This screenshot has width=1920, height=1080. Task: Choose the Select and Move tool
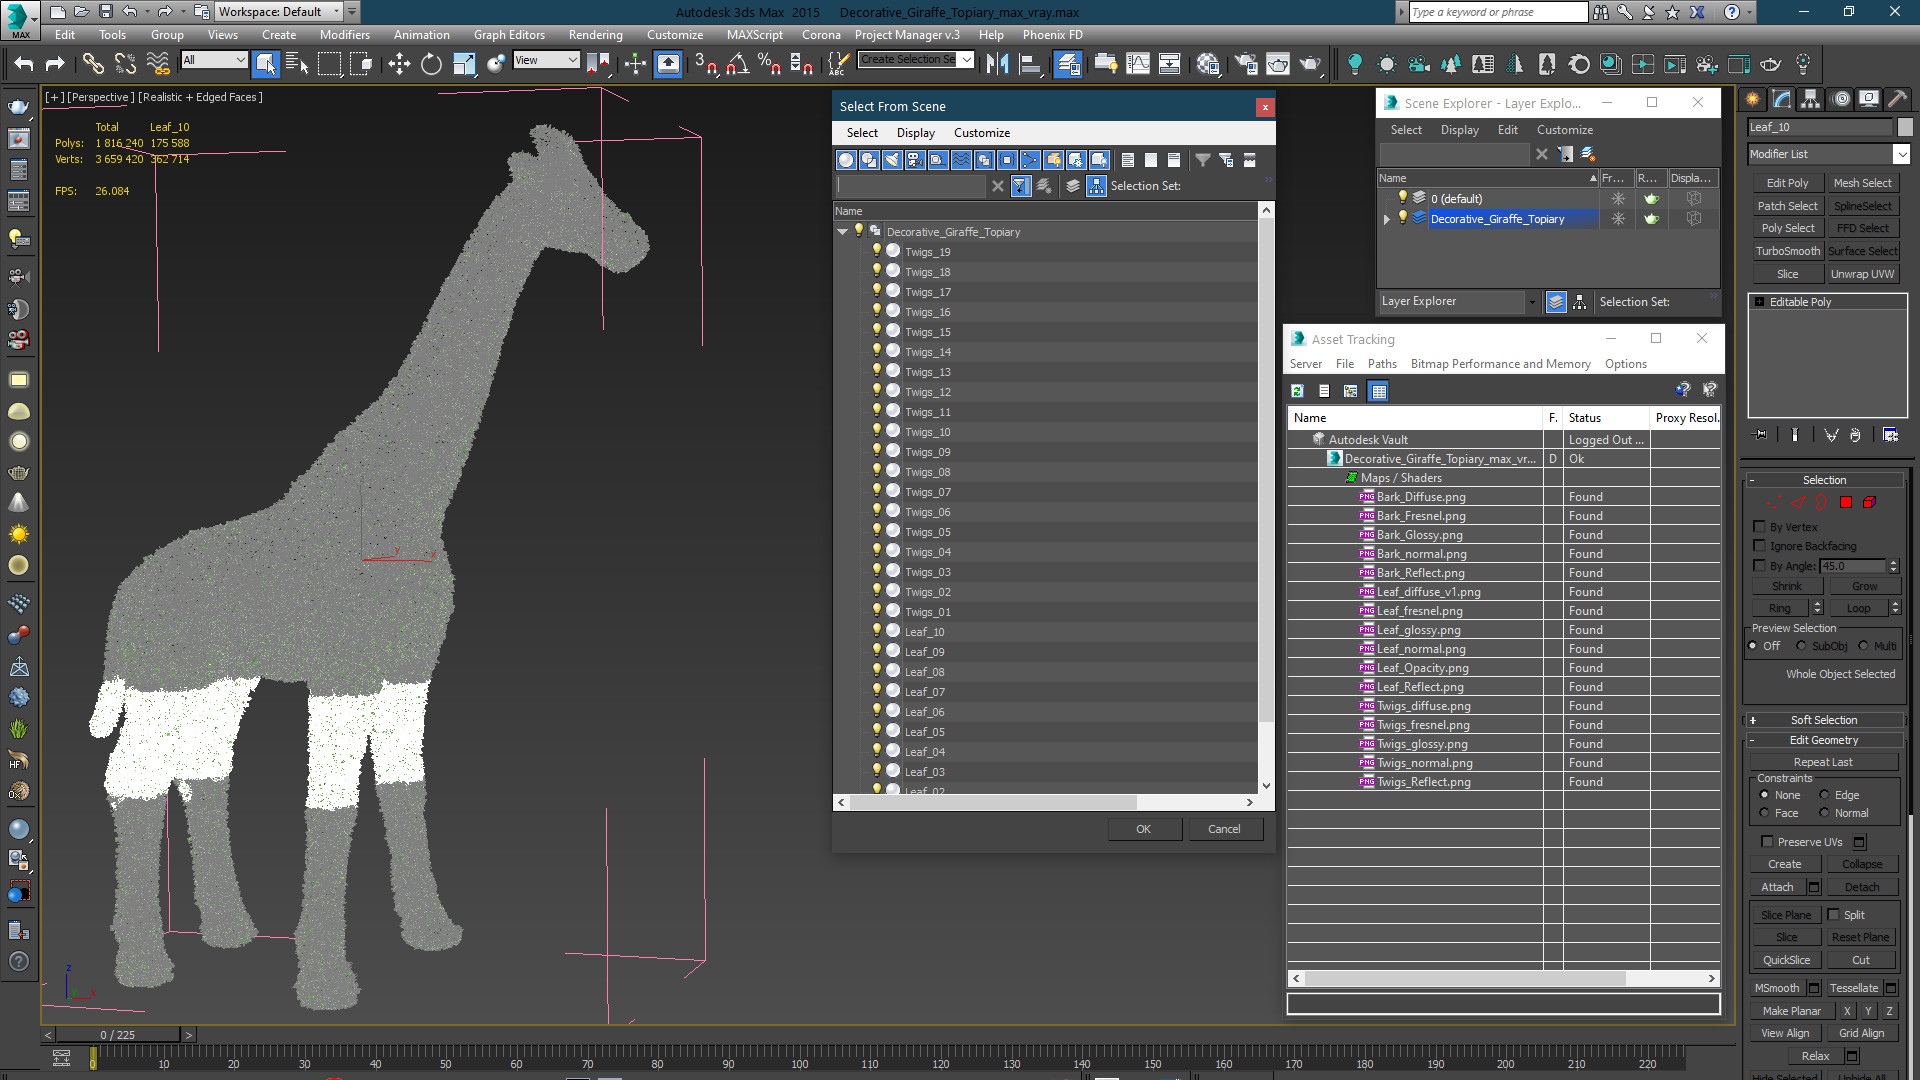[x=399, y=64]
